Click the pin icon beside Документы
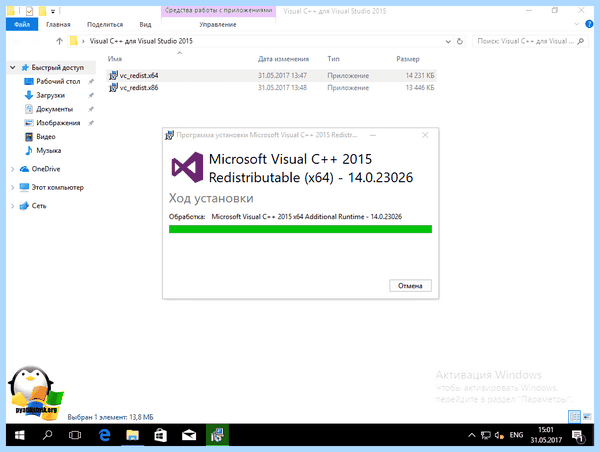Image resolution: width=600 pixels, height=452 pixels. pyautogui.click(x=91, y=109)
